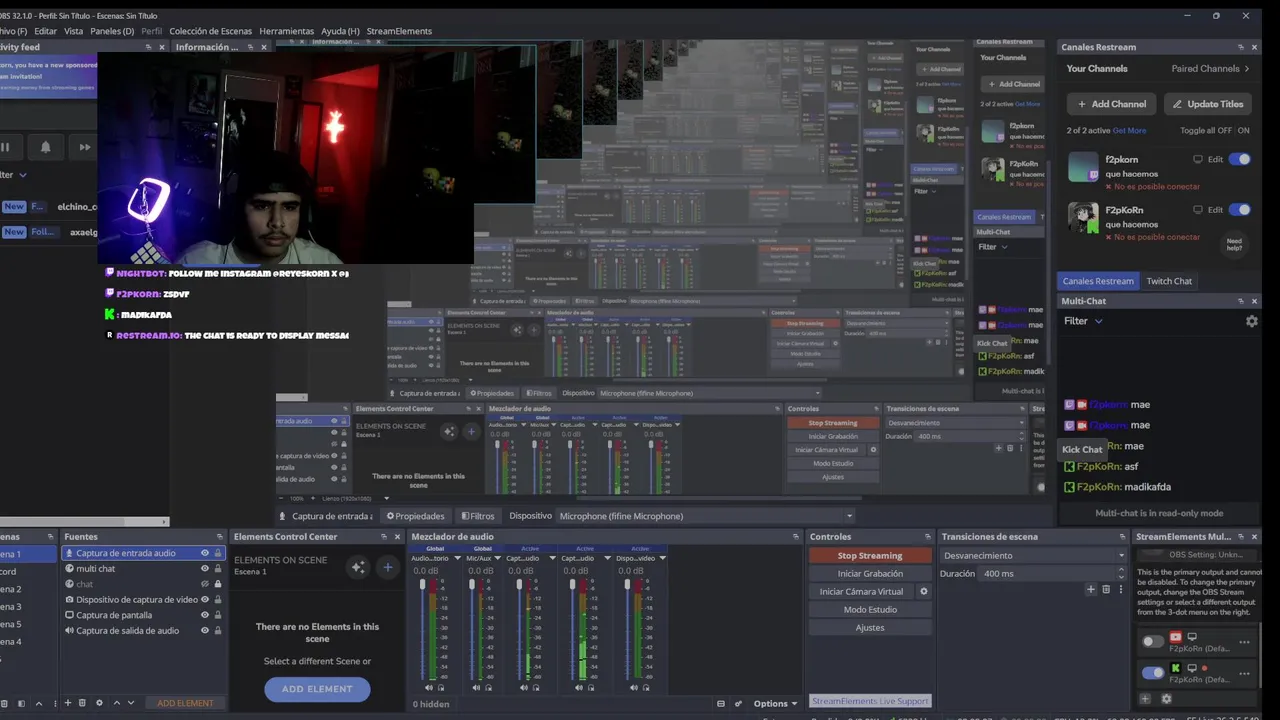The width and height of the screenshot is (1280, 720).
Task: Hide Dispositivo de captura de video source
Action: click(x=205, y=600)
